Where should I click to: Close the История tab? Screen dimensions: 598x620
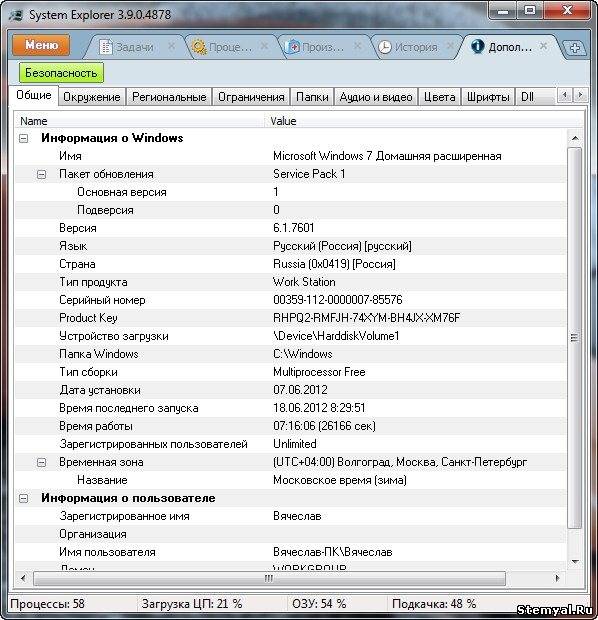pyautogui.click(x=450, y=46)
